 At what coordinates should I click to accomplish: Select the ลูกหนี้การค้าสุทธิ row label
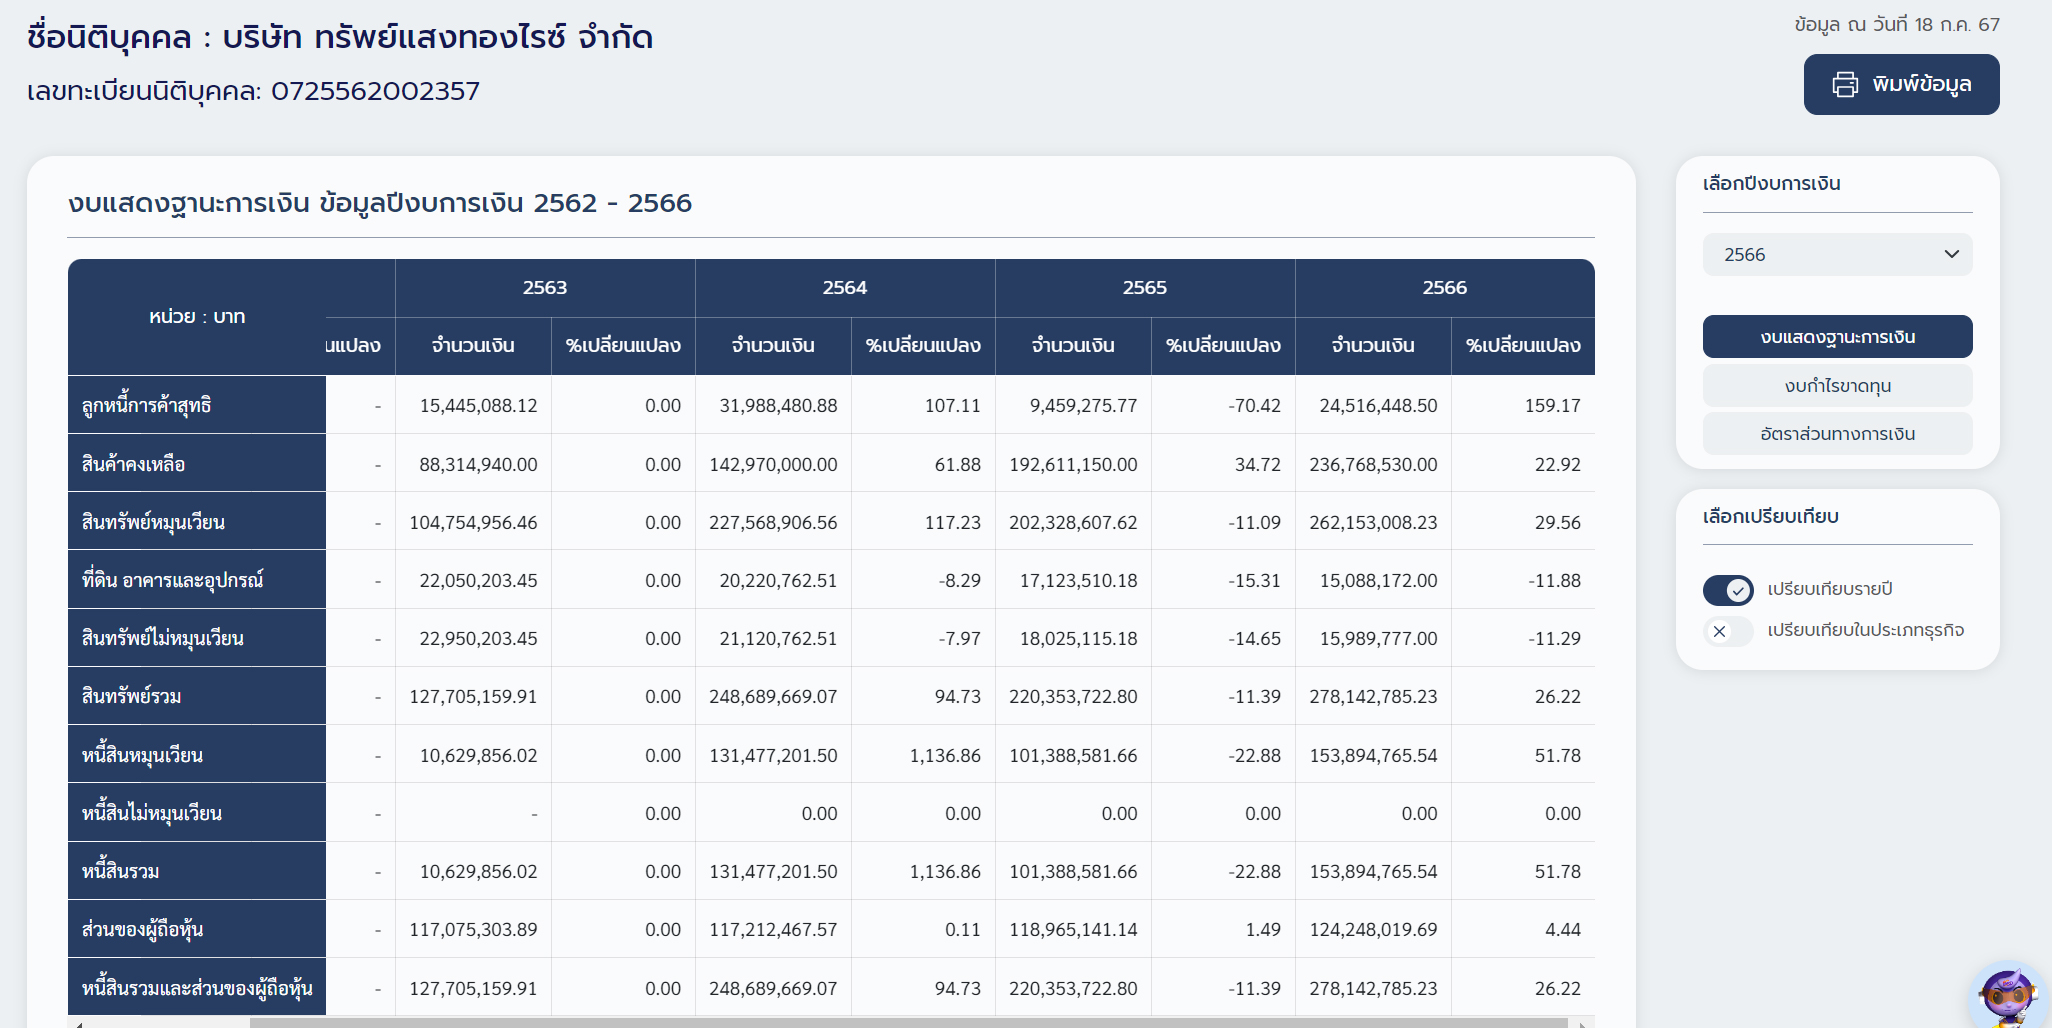(x=196, y=405)
